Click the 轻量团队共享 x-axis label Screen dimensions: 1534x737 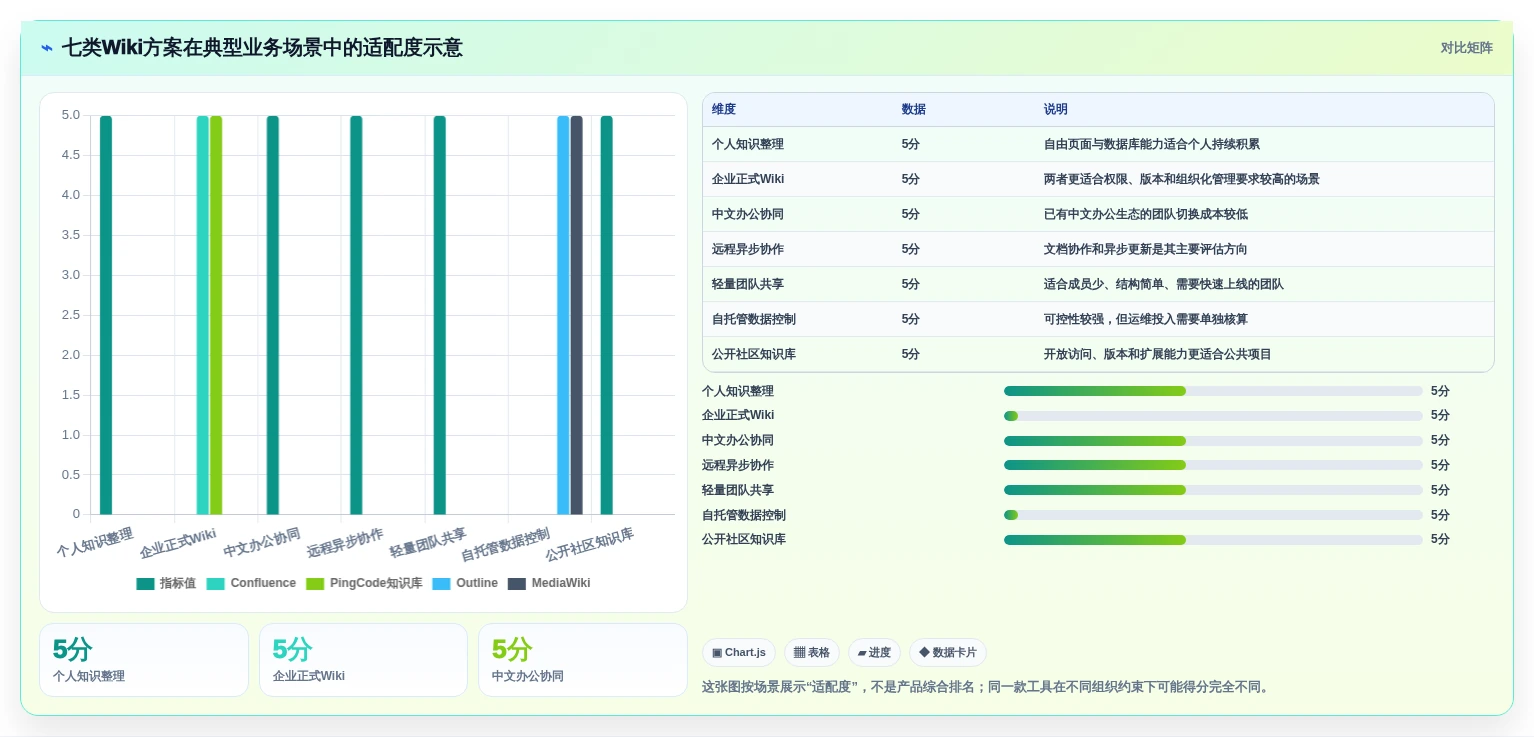pos(428,543)
